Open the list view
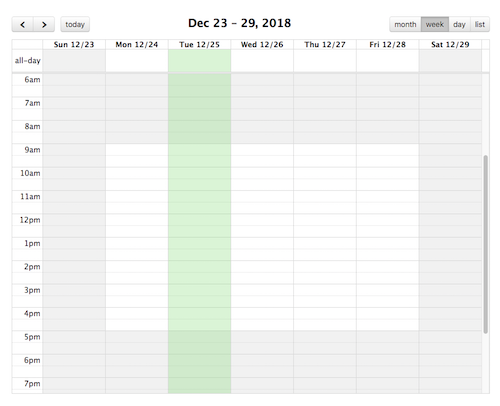The height and width of the screenshot is (406, 500). 480,24
